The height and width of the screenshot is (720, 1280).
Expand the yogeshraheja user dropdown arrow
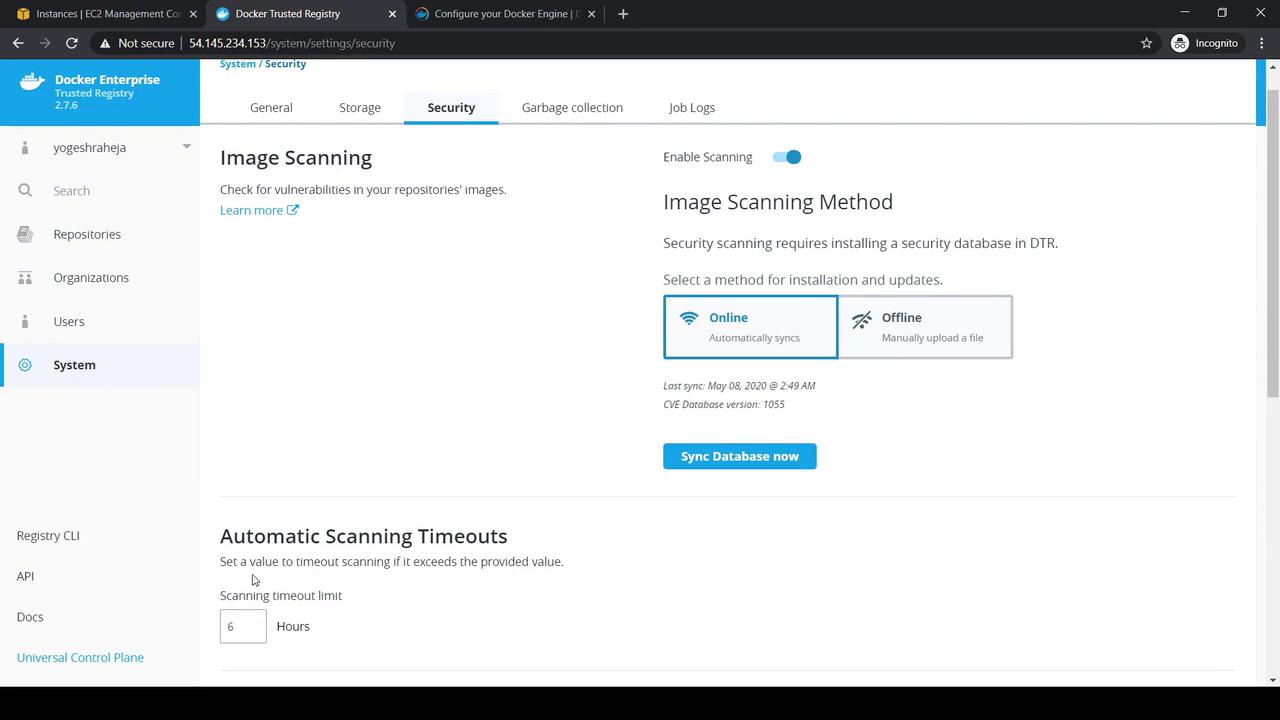pyautogui.click(x=186, y=147)
